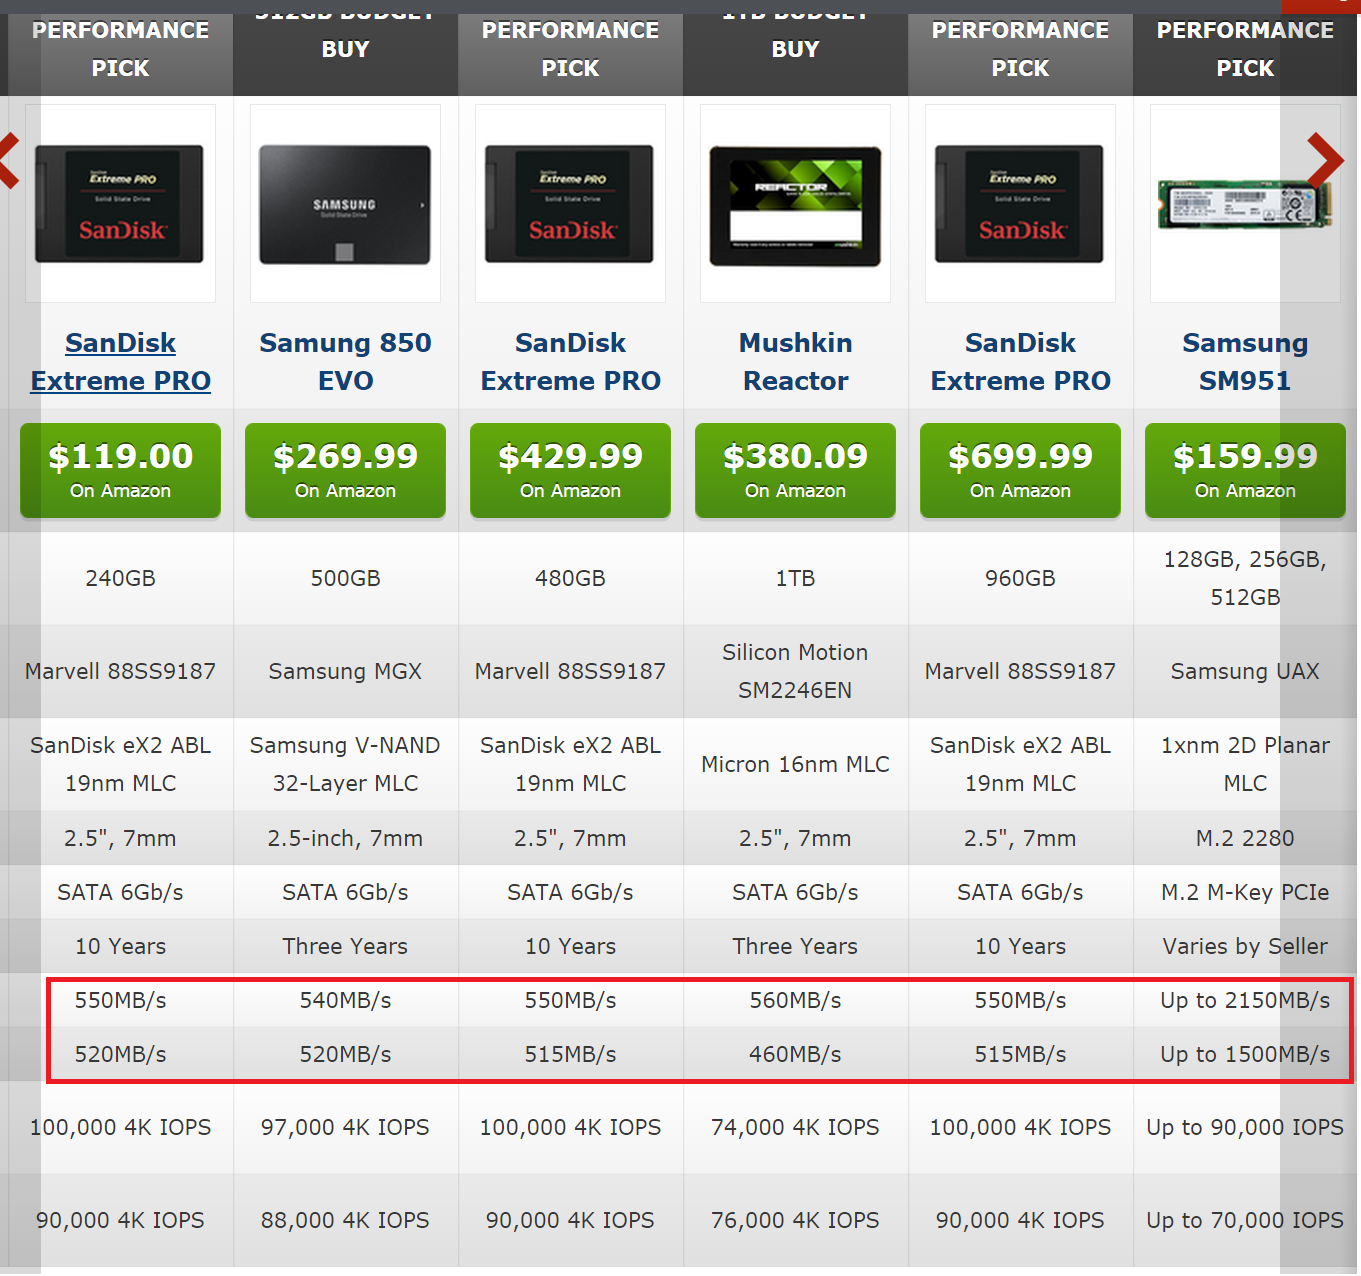Select the Samsung MGX controller cell
This screenshot has height=1276, width=1361.
345,671
